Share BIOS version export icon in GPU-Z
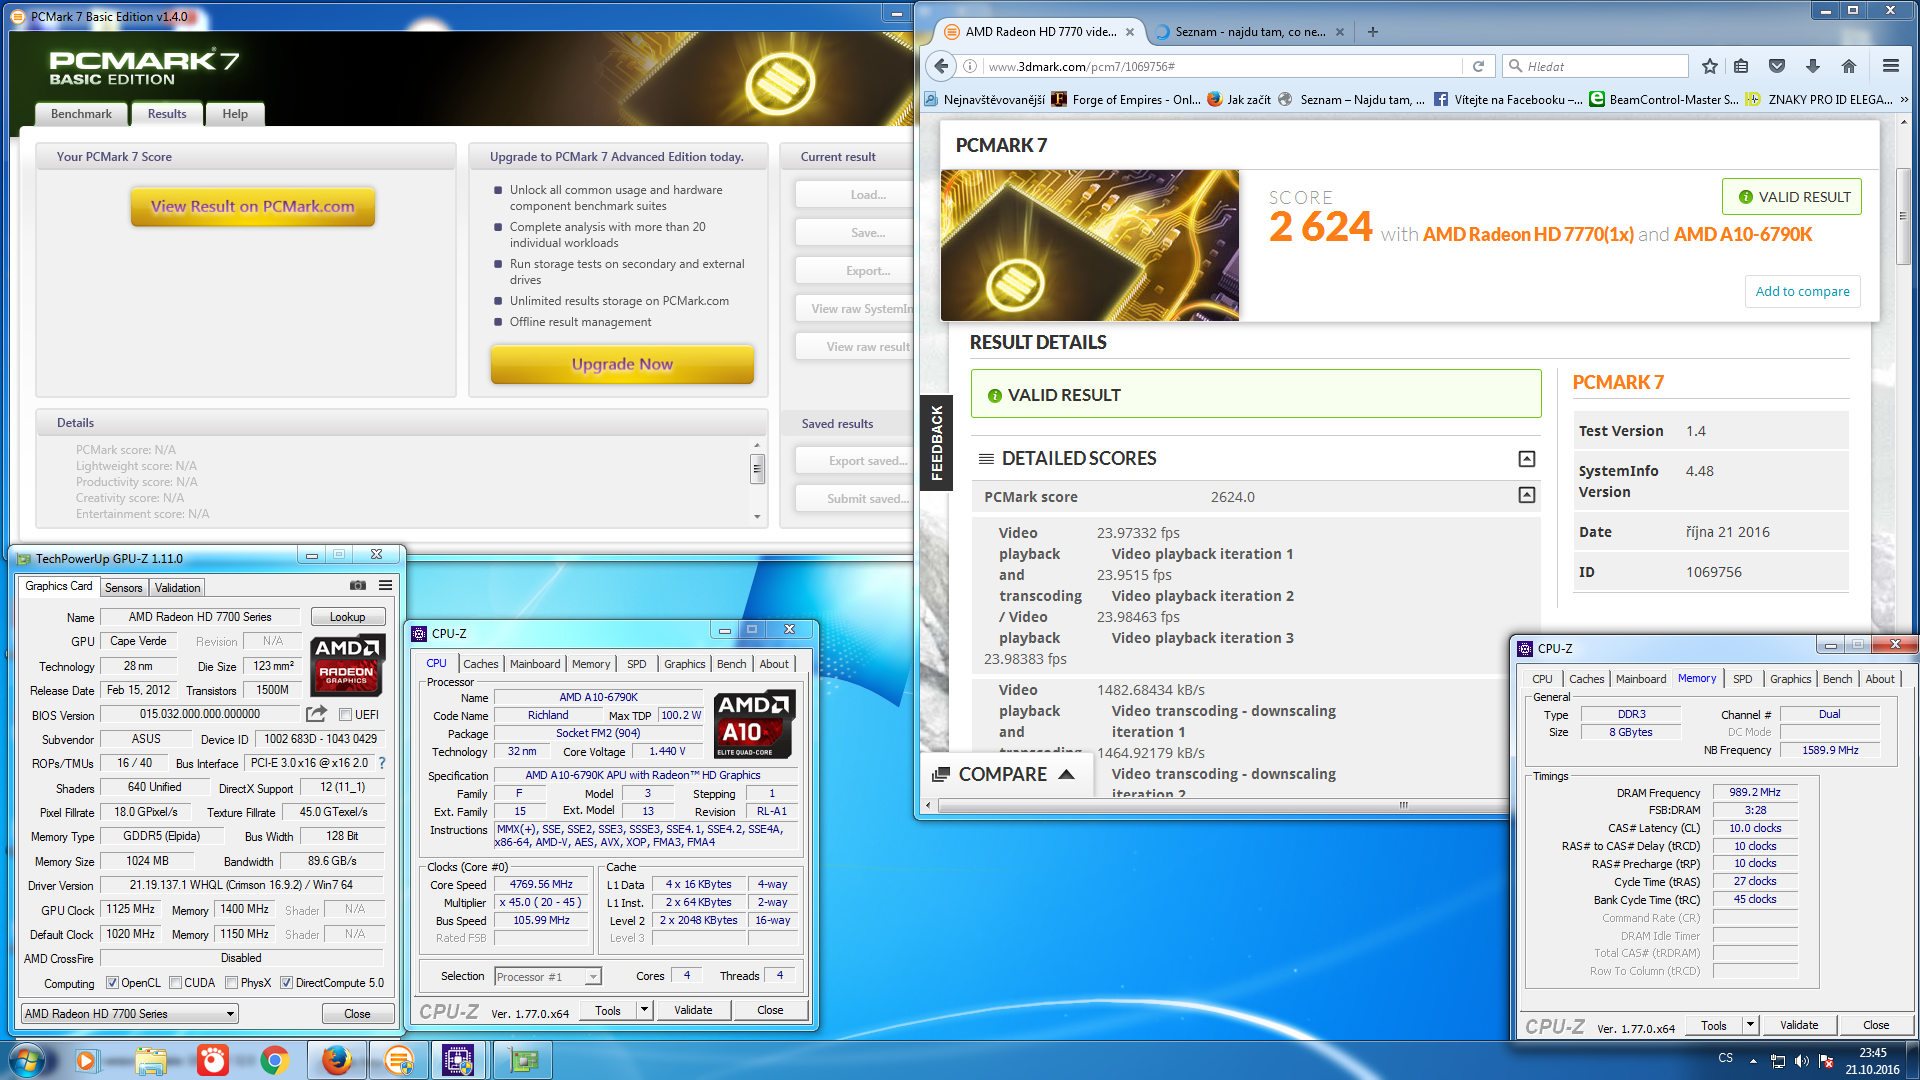1920x1080 pixels. point(316,714)
